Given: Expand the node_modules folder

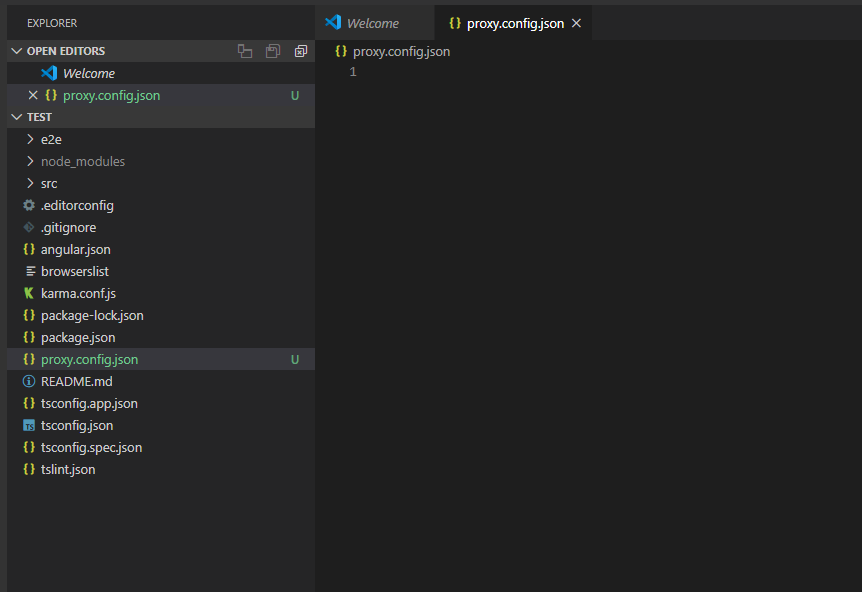Looking at the screenshot, I should tap(30, 161).
